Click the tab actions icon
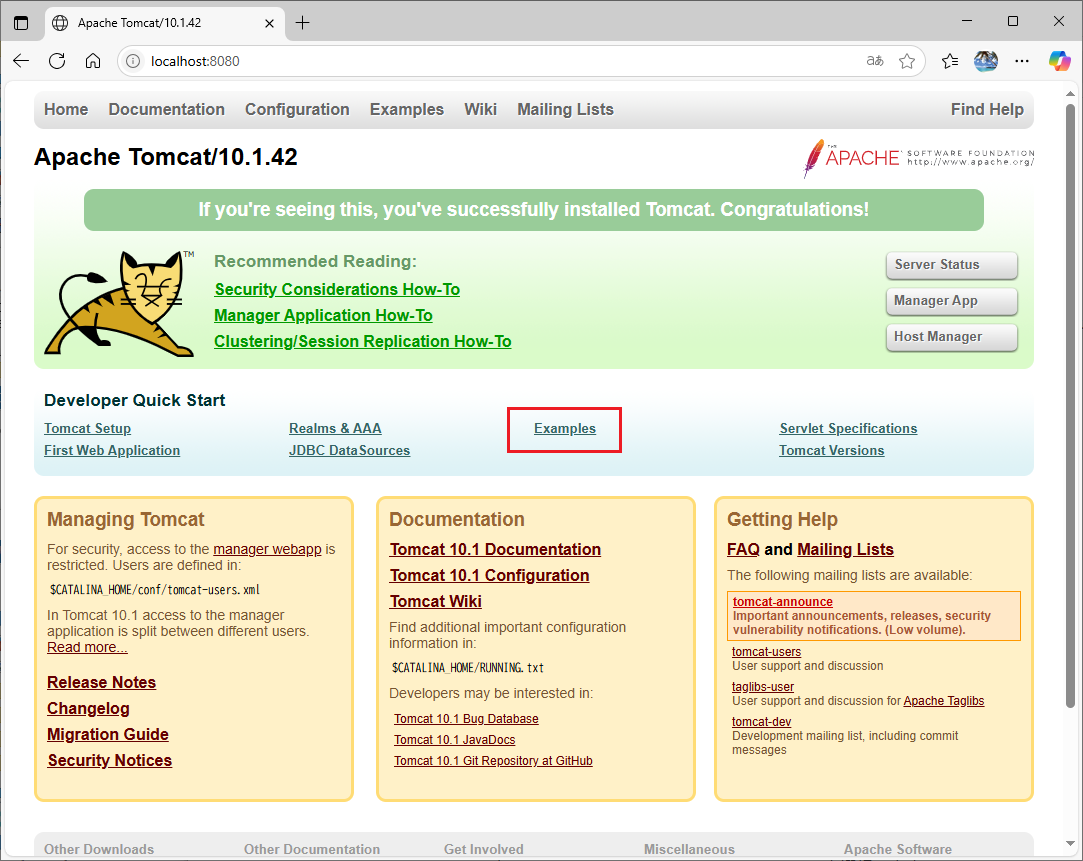1083x861 pixels. pyautogui.click(x=21, y=22)
